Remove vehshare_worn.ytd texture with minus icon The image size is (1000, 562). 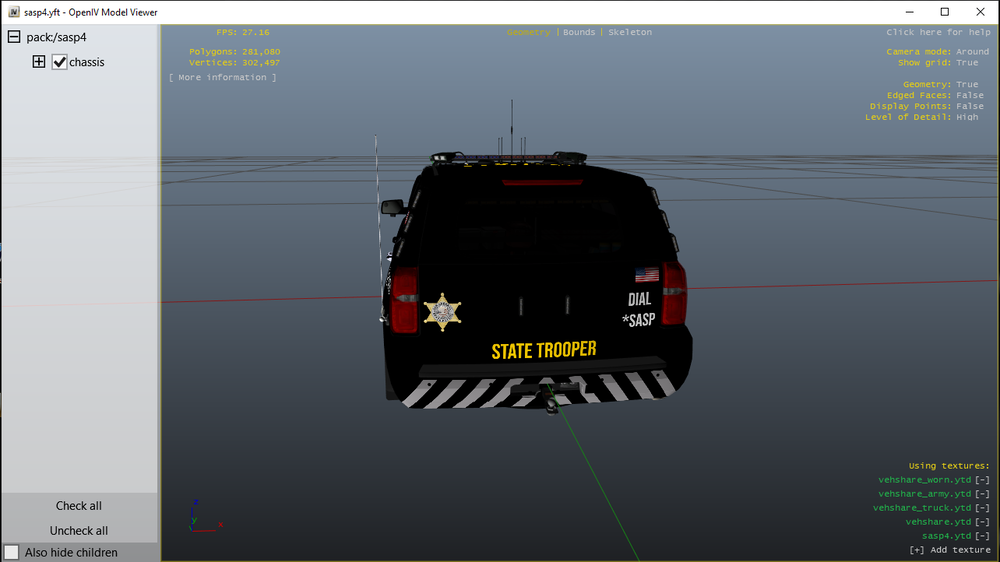(x=982, y=480)
